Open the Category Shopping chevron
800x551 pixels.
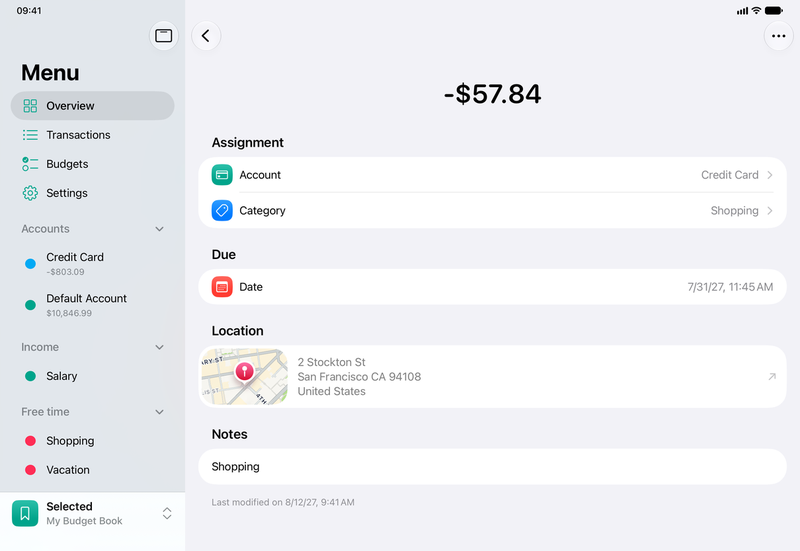(x=769, y=210)
